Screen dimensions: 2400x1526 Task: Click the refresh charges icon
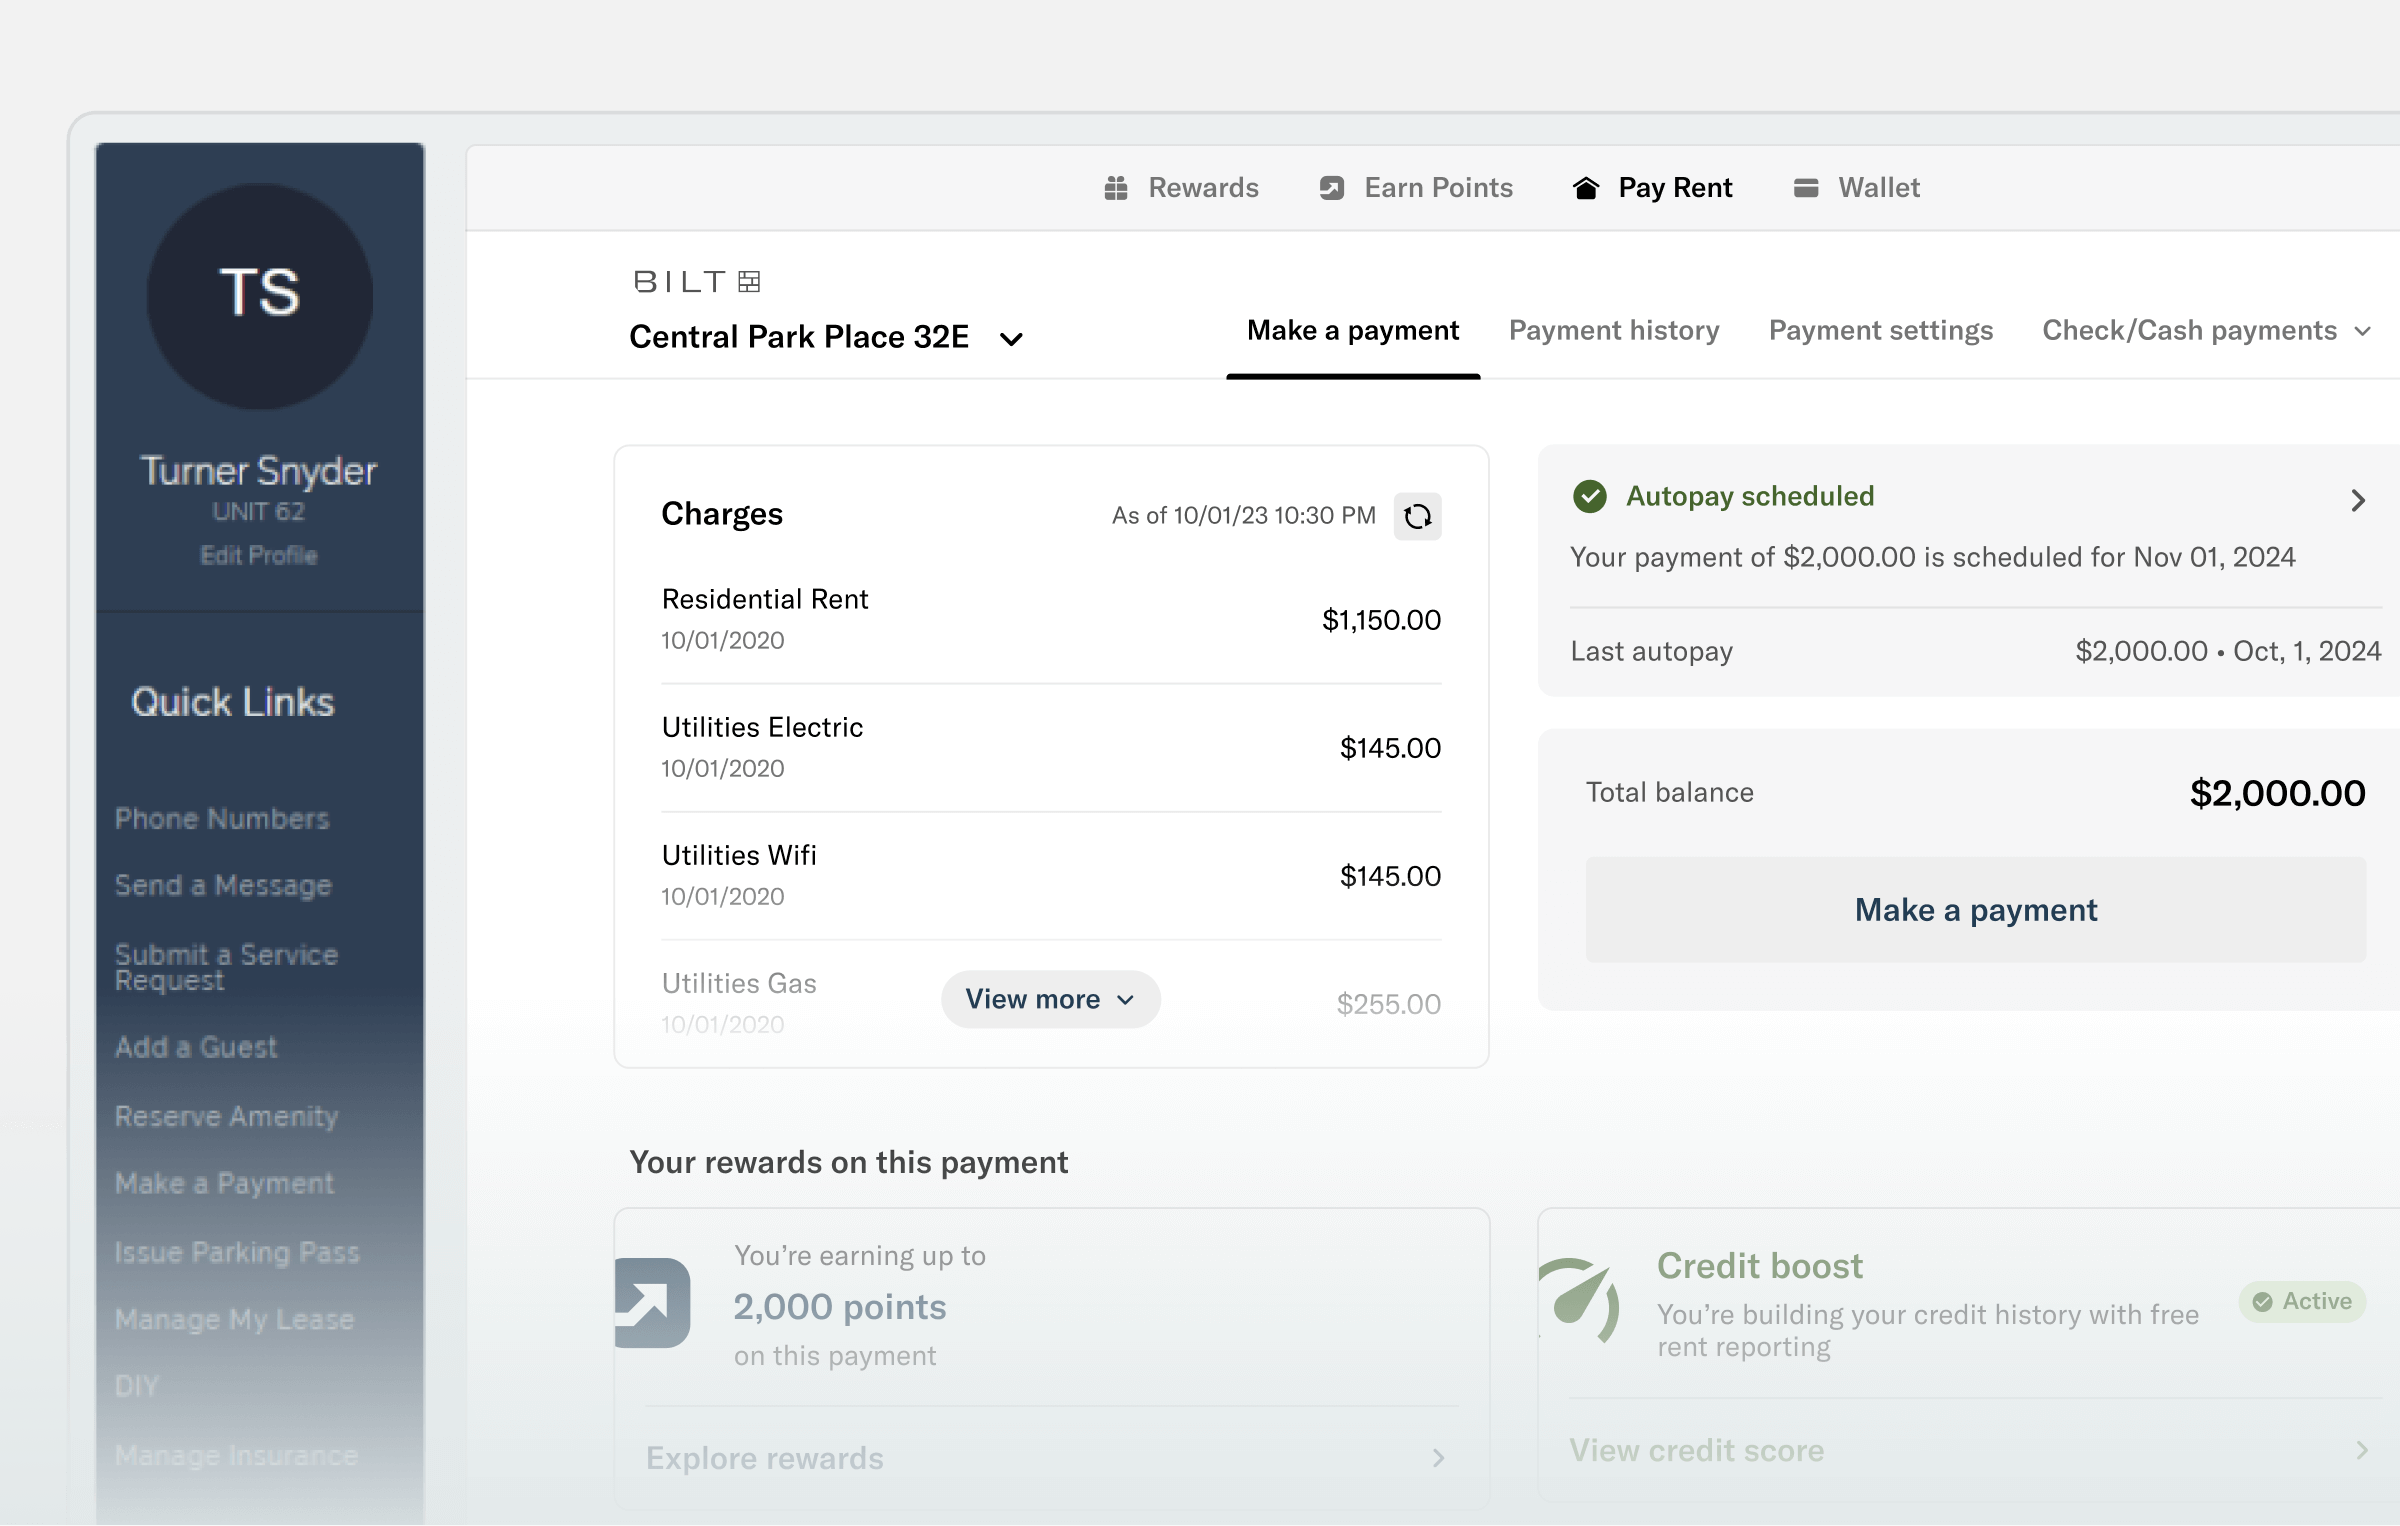1417,516
